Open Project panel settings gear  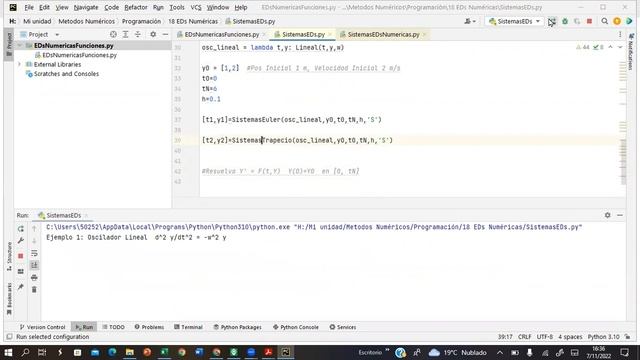[153, 35]
